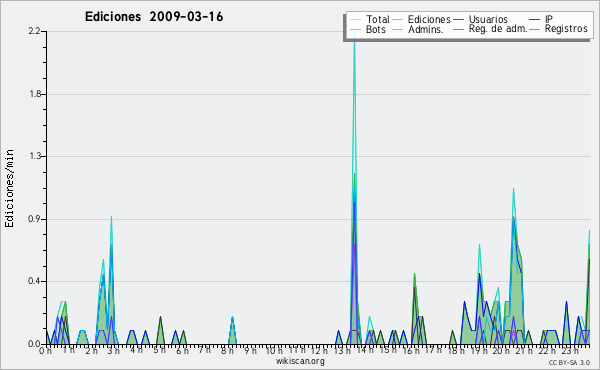Click the 20 h time axis marker
This screenshot has height=370, width=600.
click(500, 351)
